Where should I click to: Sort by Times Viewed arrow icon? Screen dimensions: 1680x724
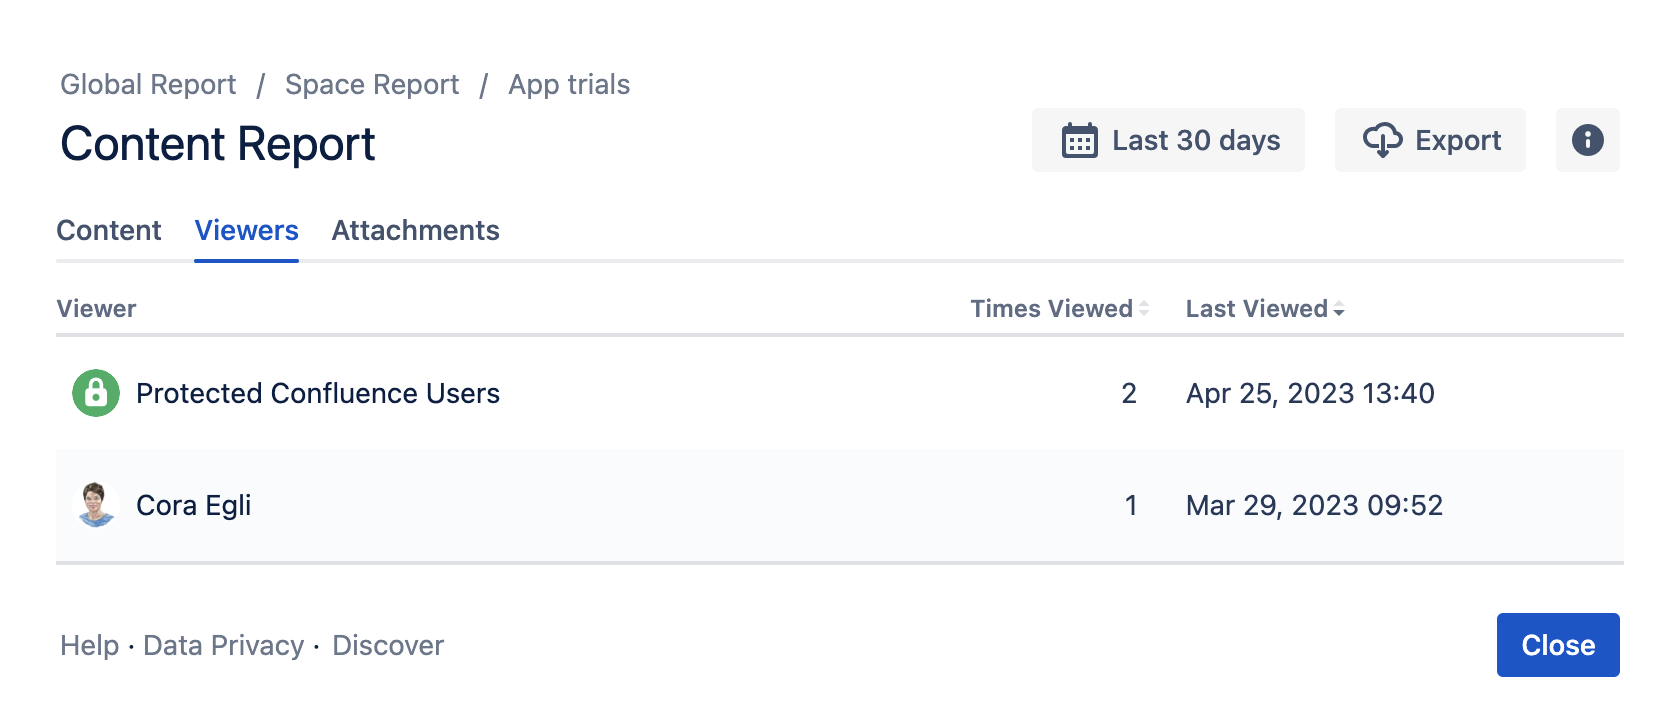(x=1144, y=309)
